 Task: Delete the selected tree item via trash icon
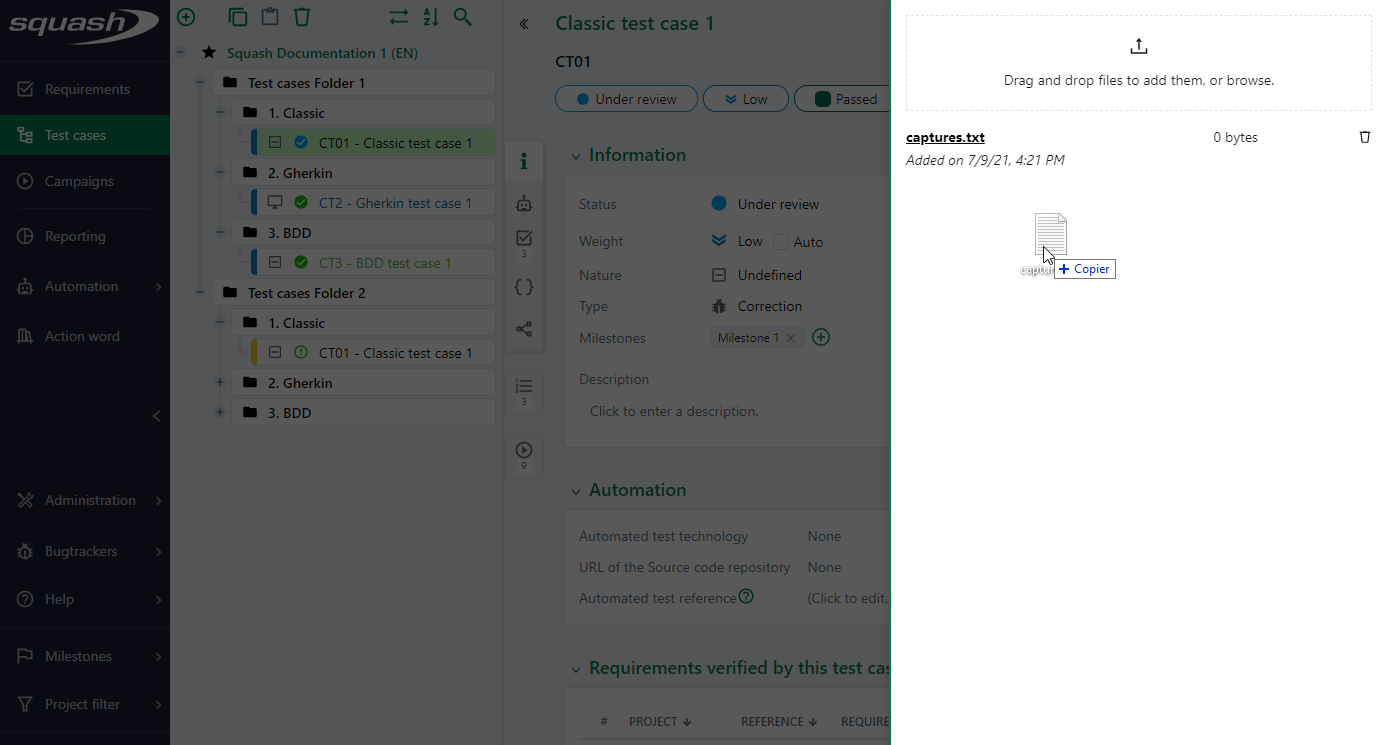tap(302, 17)
